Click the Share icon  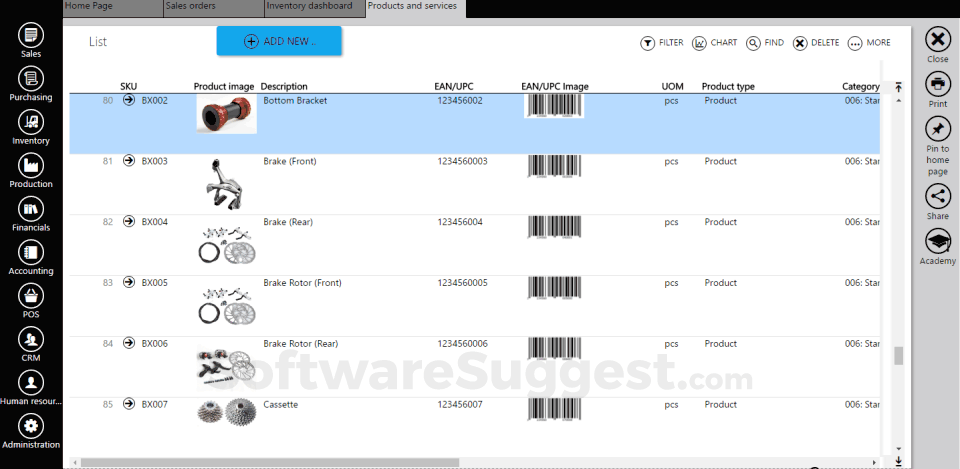click(x=937, y=197)
